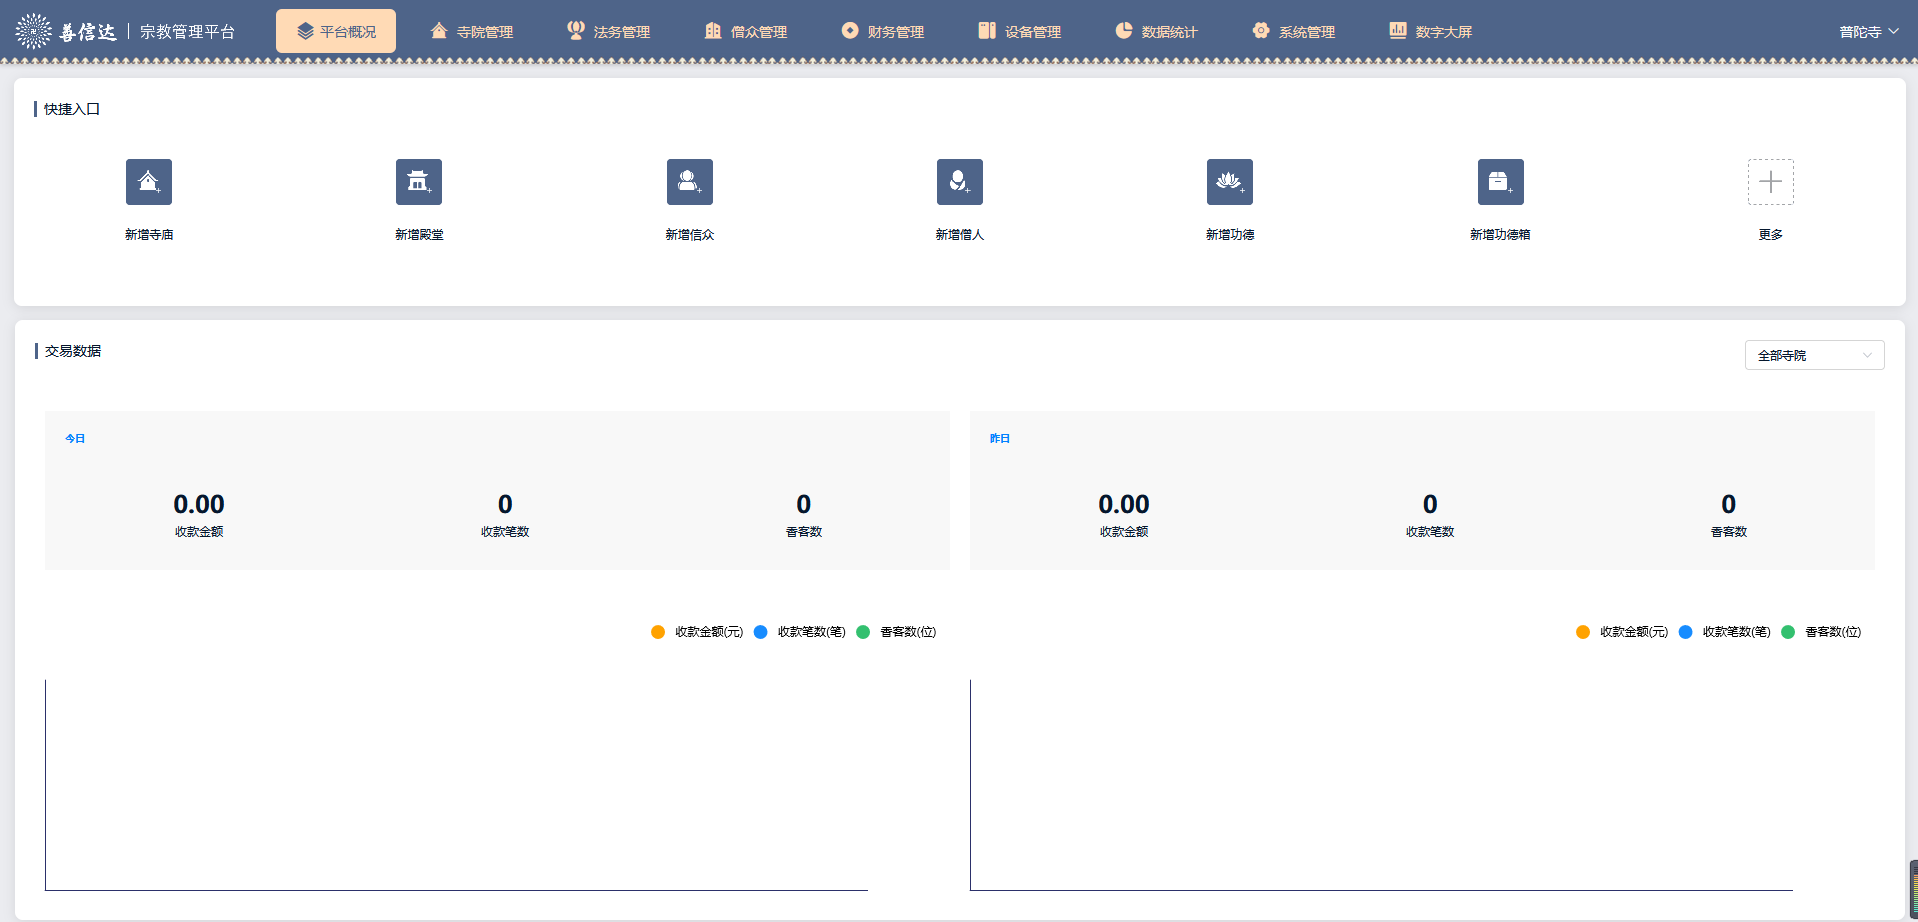Screen dimensions: 1918x922
Task: Switch to the 财务管理 menu
Action: tap(882, 32)
